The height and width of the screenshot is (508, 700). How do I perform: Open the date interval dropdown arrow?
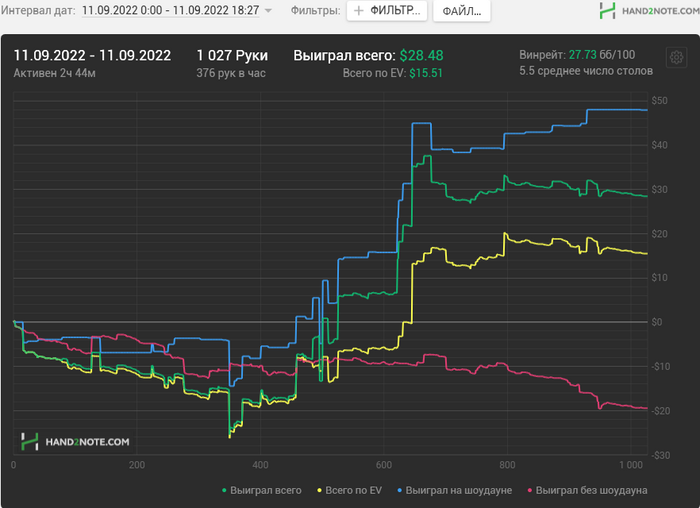(268, 10)
